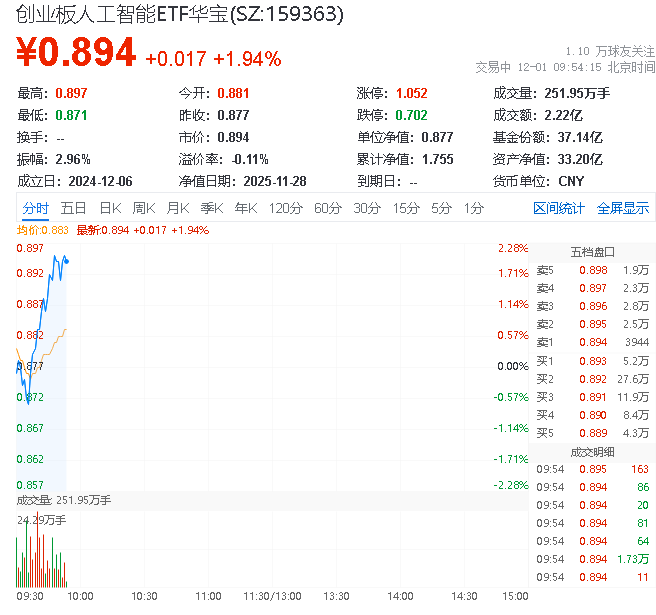Screen dimensions: 656x615
Task: Select the 1分 interval tab
Action: (474, 208)
